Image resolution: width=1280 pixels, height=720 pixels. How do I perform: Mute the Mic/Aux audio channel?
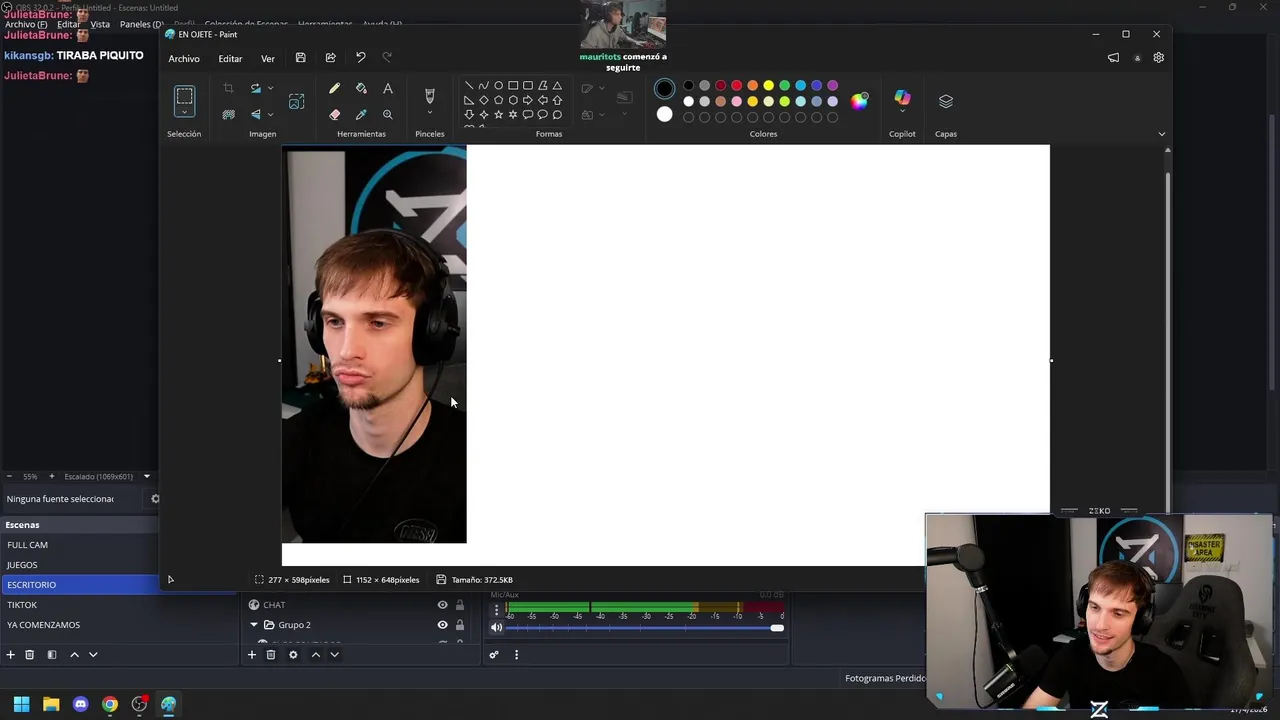(x=496, y=627)
